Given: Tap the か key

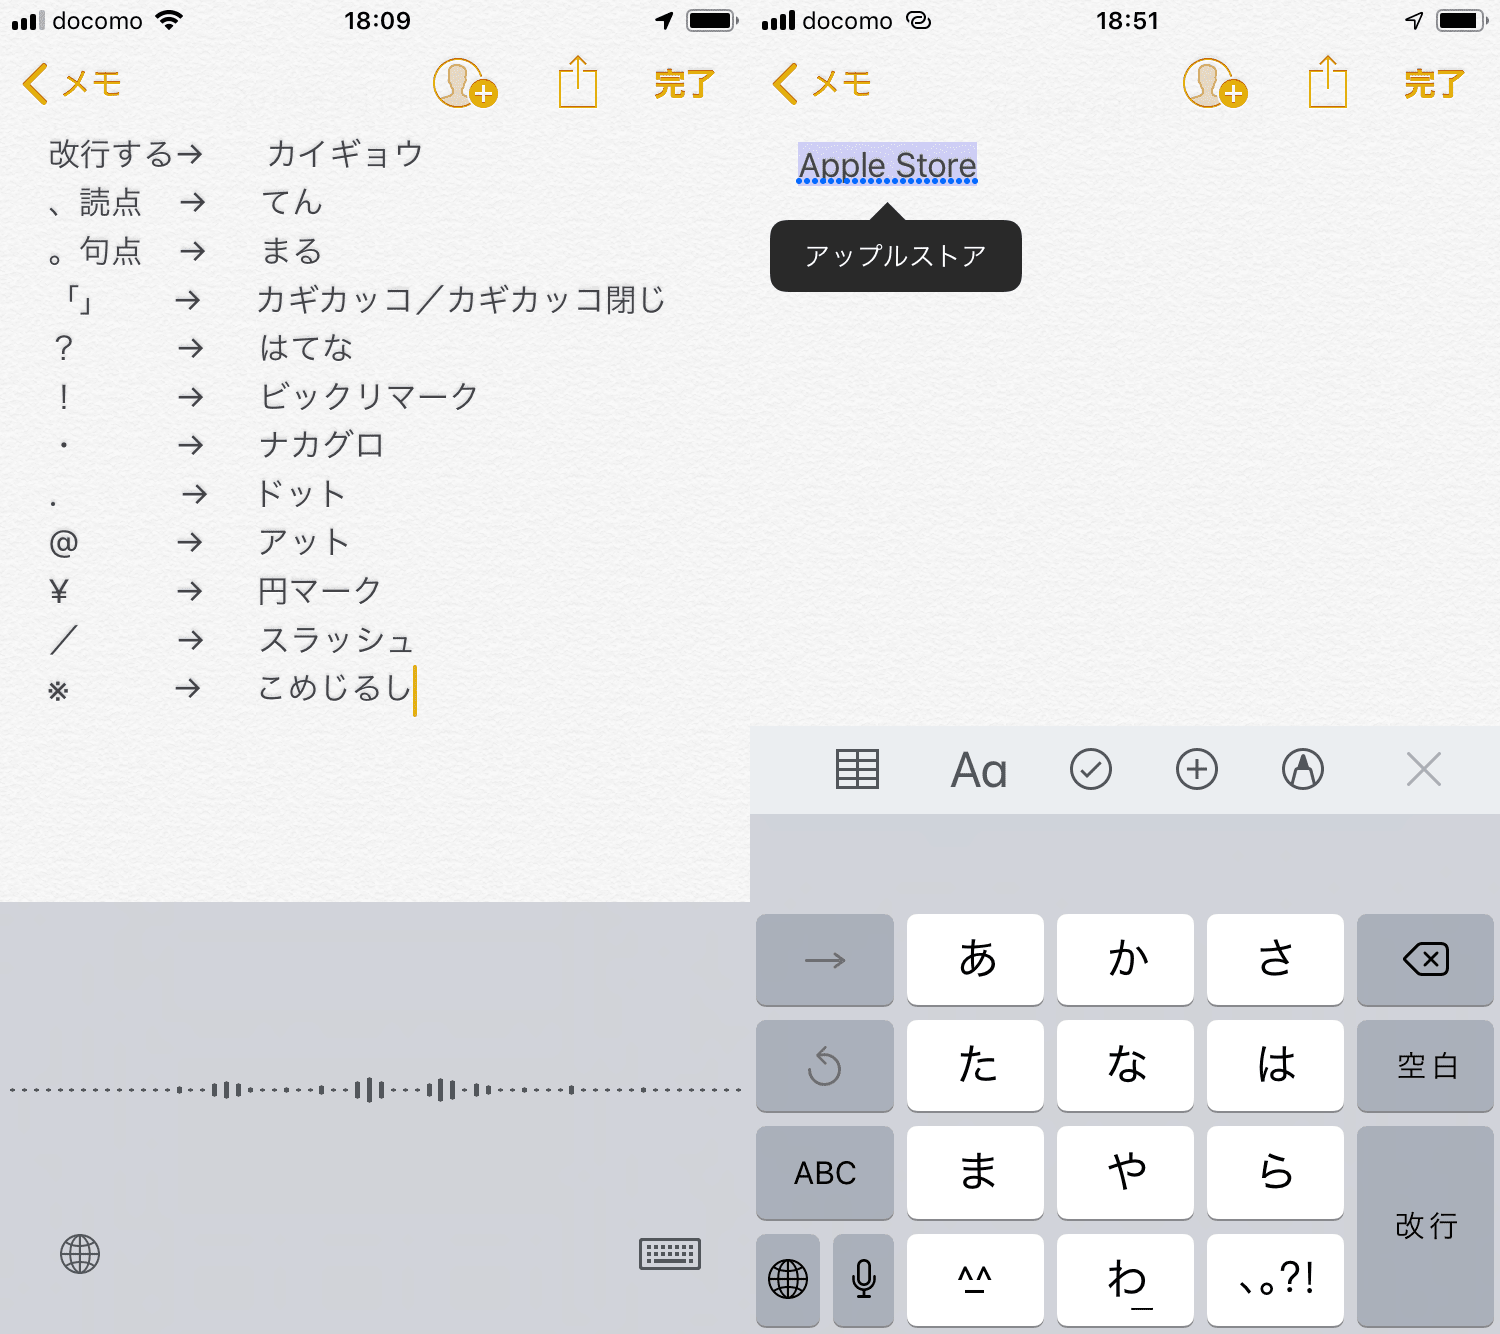Looking at the screenshot, I should [1125, 960].
